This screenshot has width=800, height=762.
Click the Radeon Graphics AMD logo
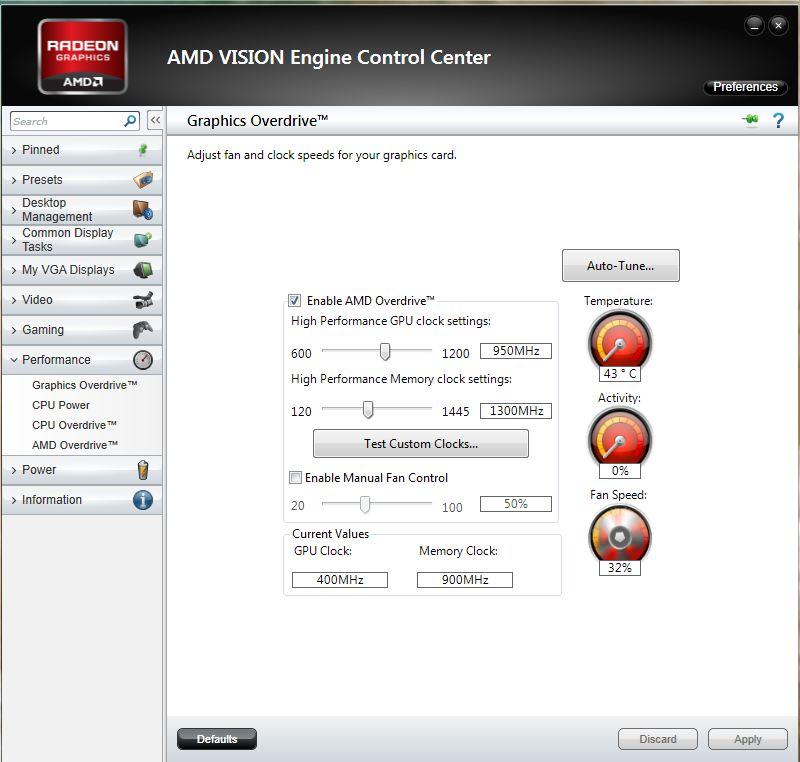coord(82,57)
